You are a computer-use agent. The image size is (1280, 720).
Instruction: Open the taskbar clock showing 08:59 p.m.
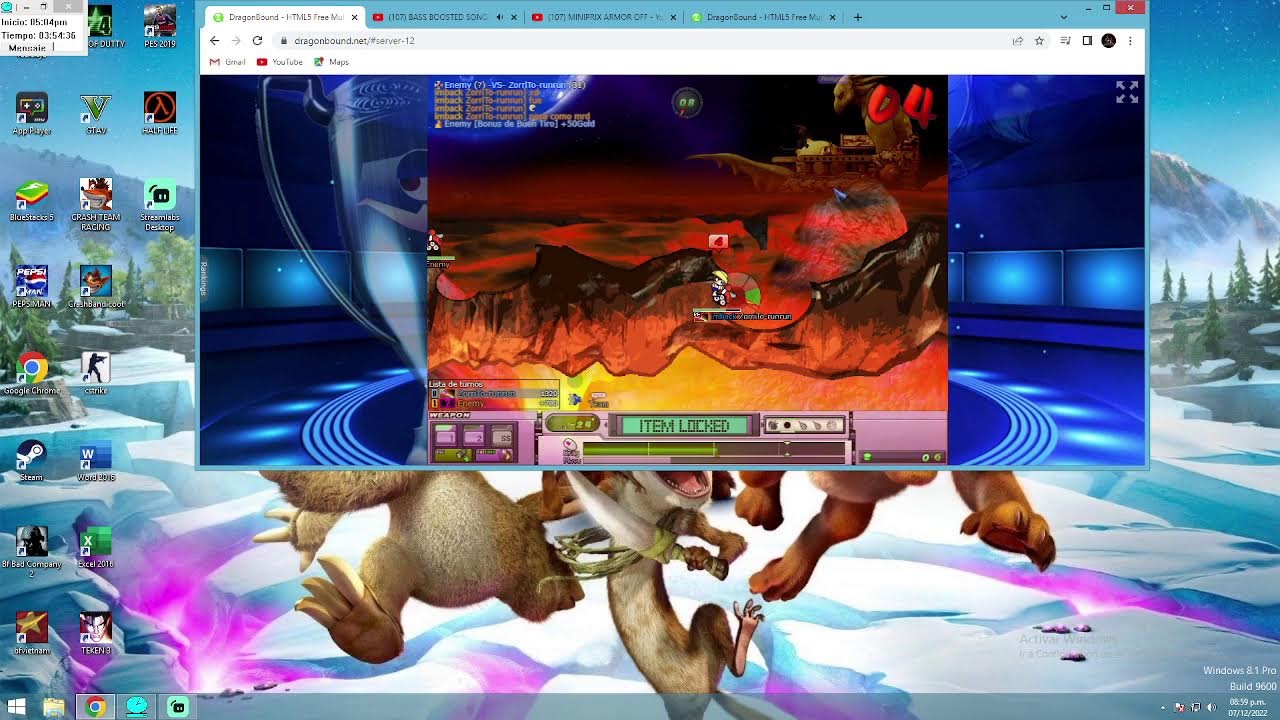(1250, 707)
